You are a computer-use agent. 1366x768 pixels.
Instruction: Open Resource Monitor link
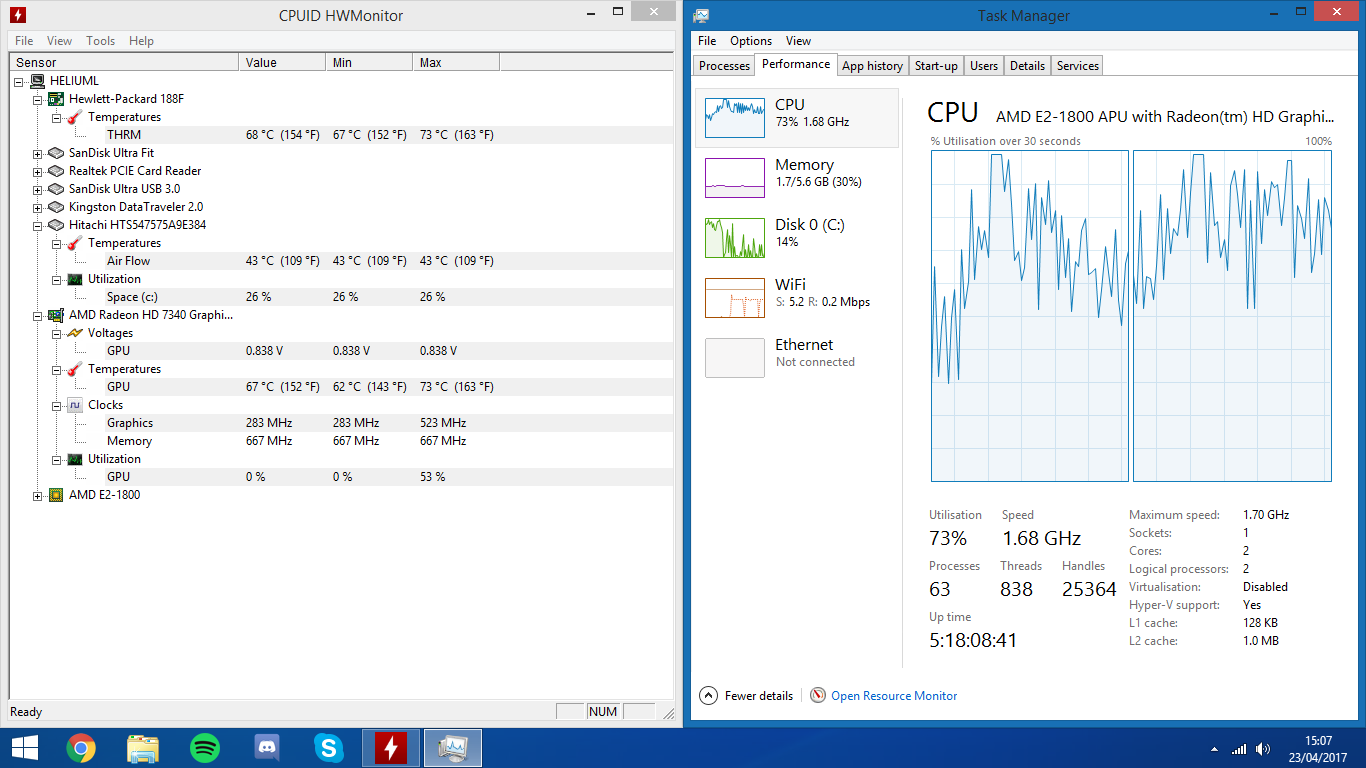pos(894,696)
